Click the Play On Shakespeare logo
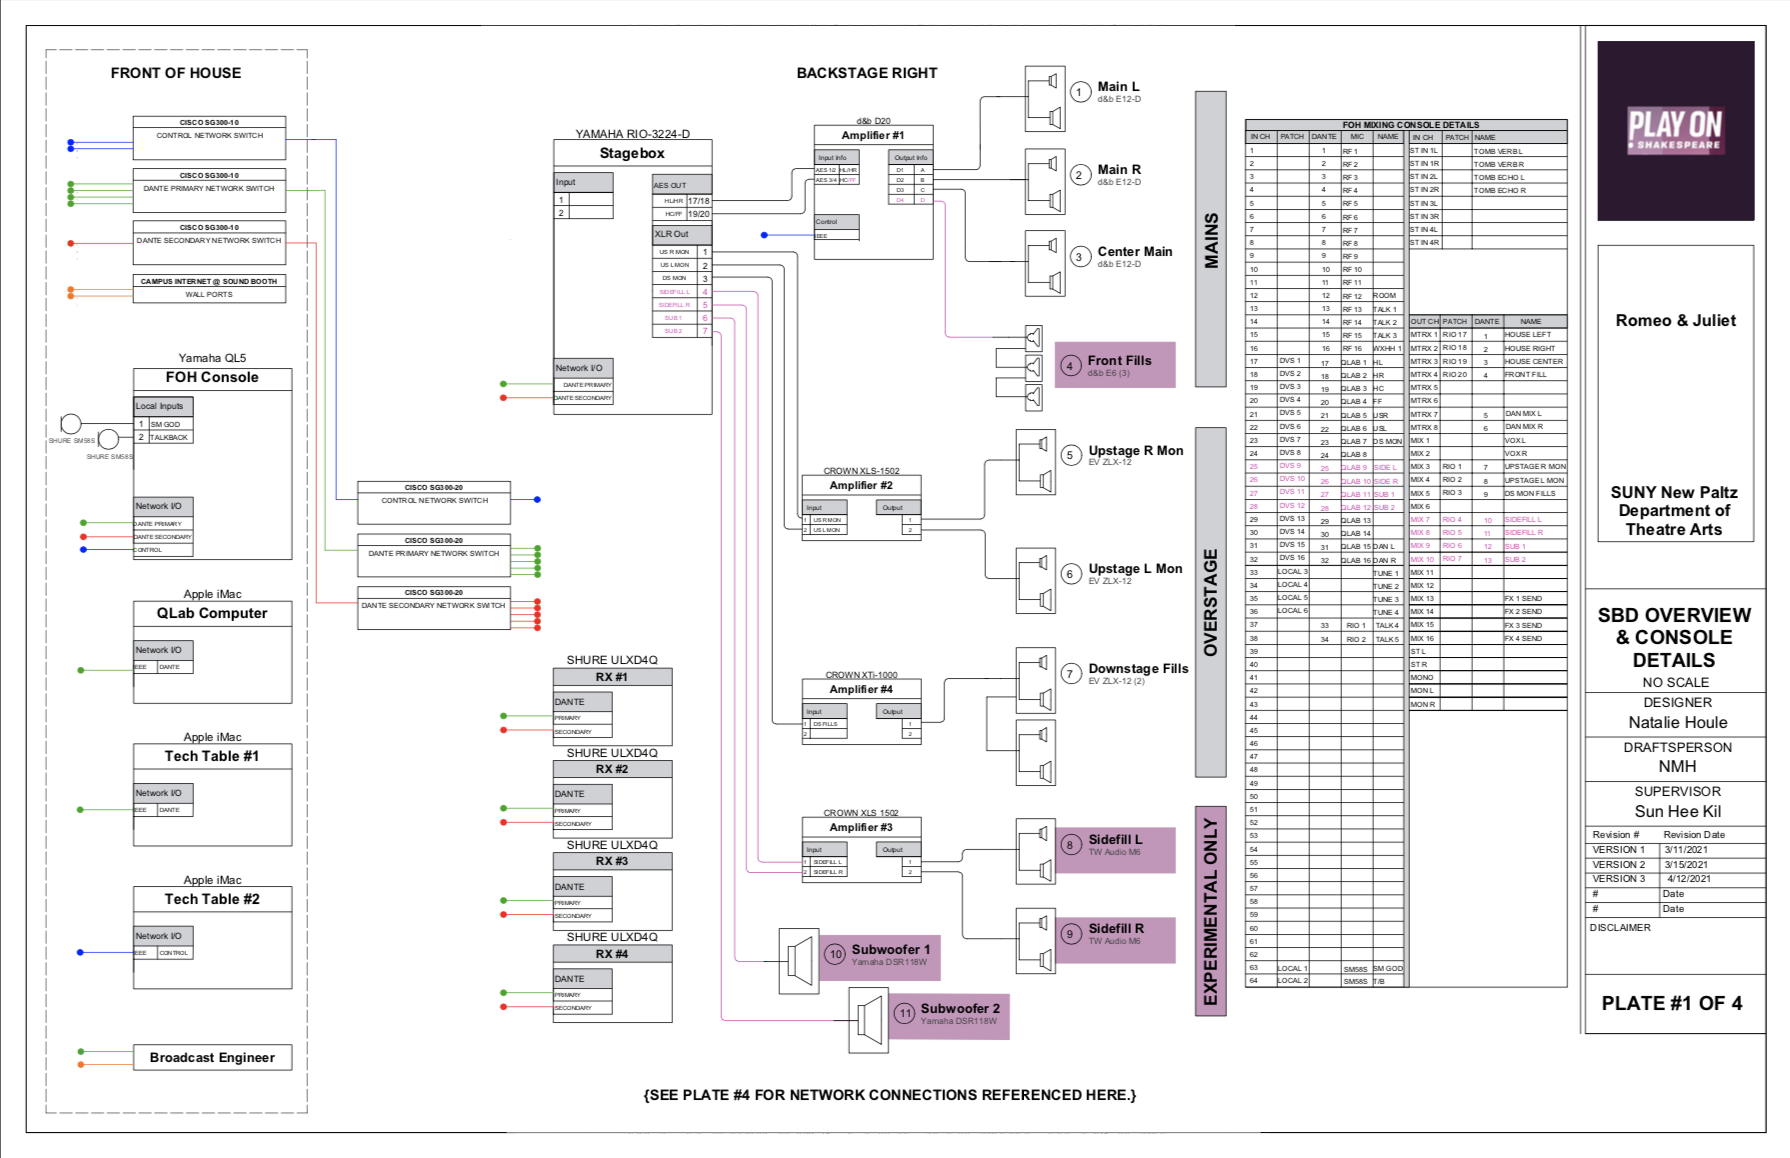Image resolution: width=1790 pixels, height=1158 pixels. pyautogui.click(x=1675, y=131)
